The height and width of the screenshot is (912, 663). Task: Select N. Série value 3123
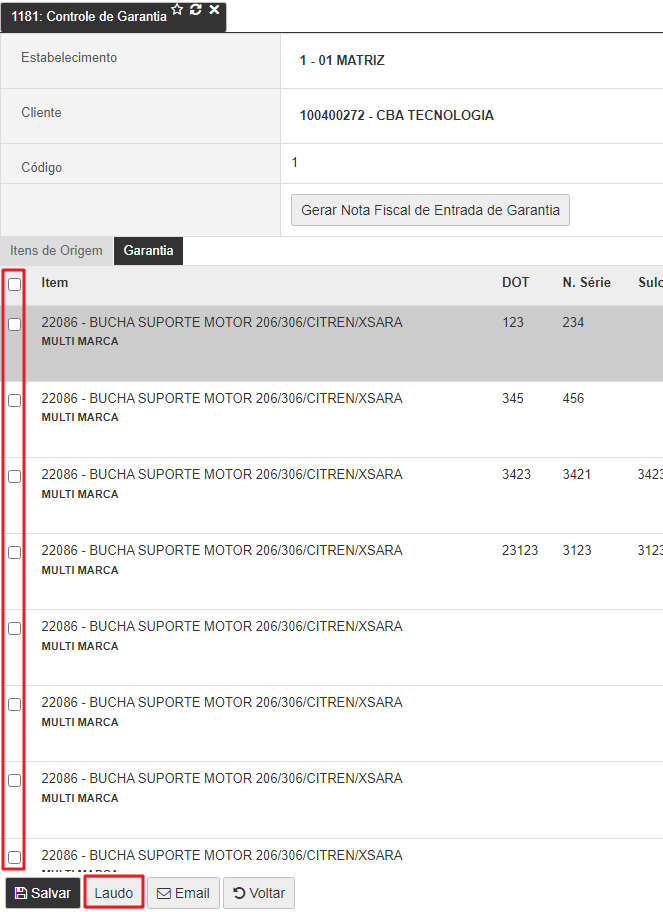pos(576,550)
